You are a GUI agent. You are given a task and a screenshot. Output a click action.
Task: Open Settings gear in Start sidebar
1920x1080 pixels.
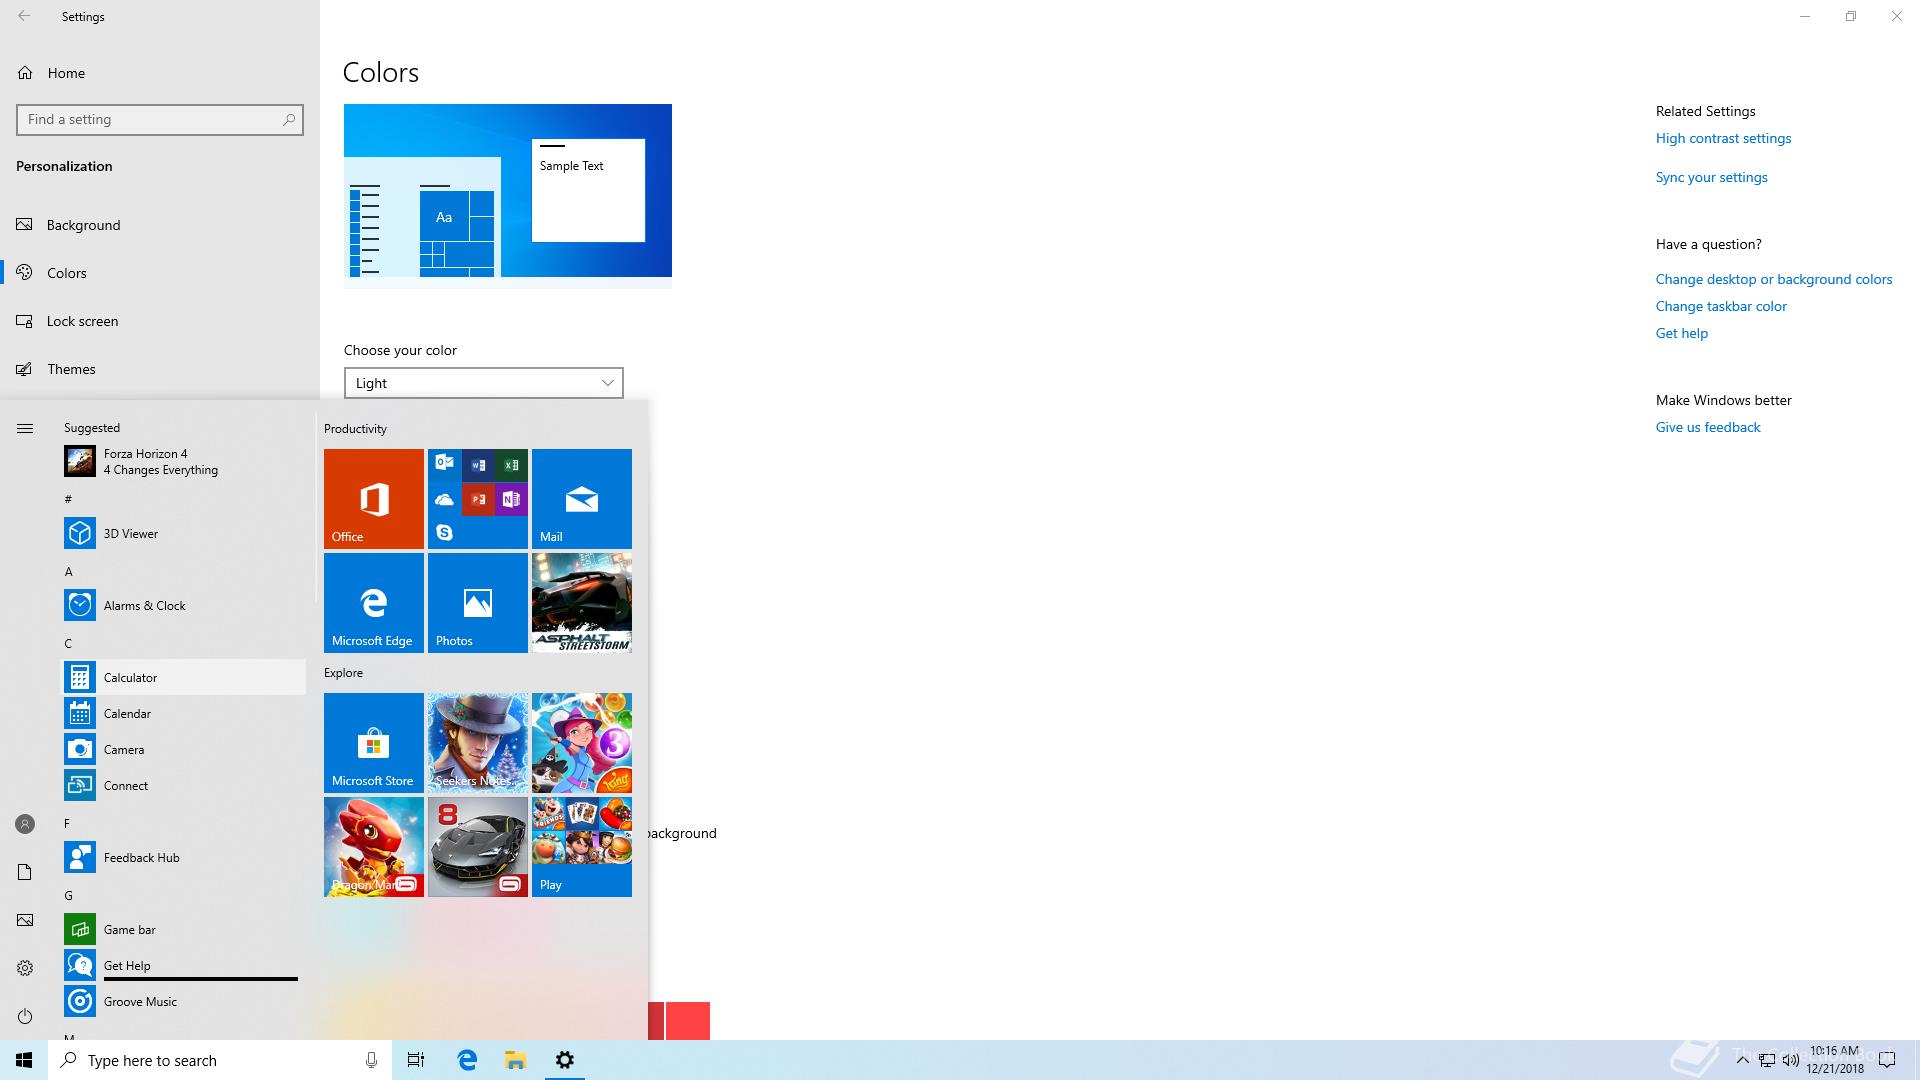coord(25,968)
